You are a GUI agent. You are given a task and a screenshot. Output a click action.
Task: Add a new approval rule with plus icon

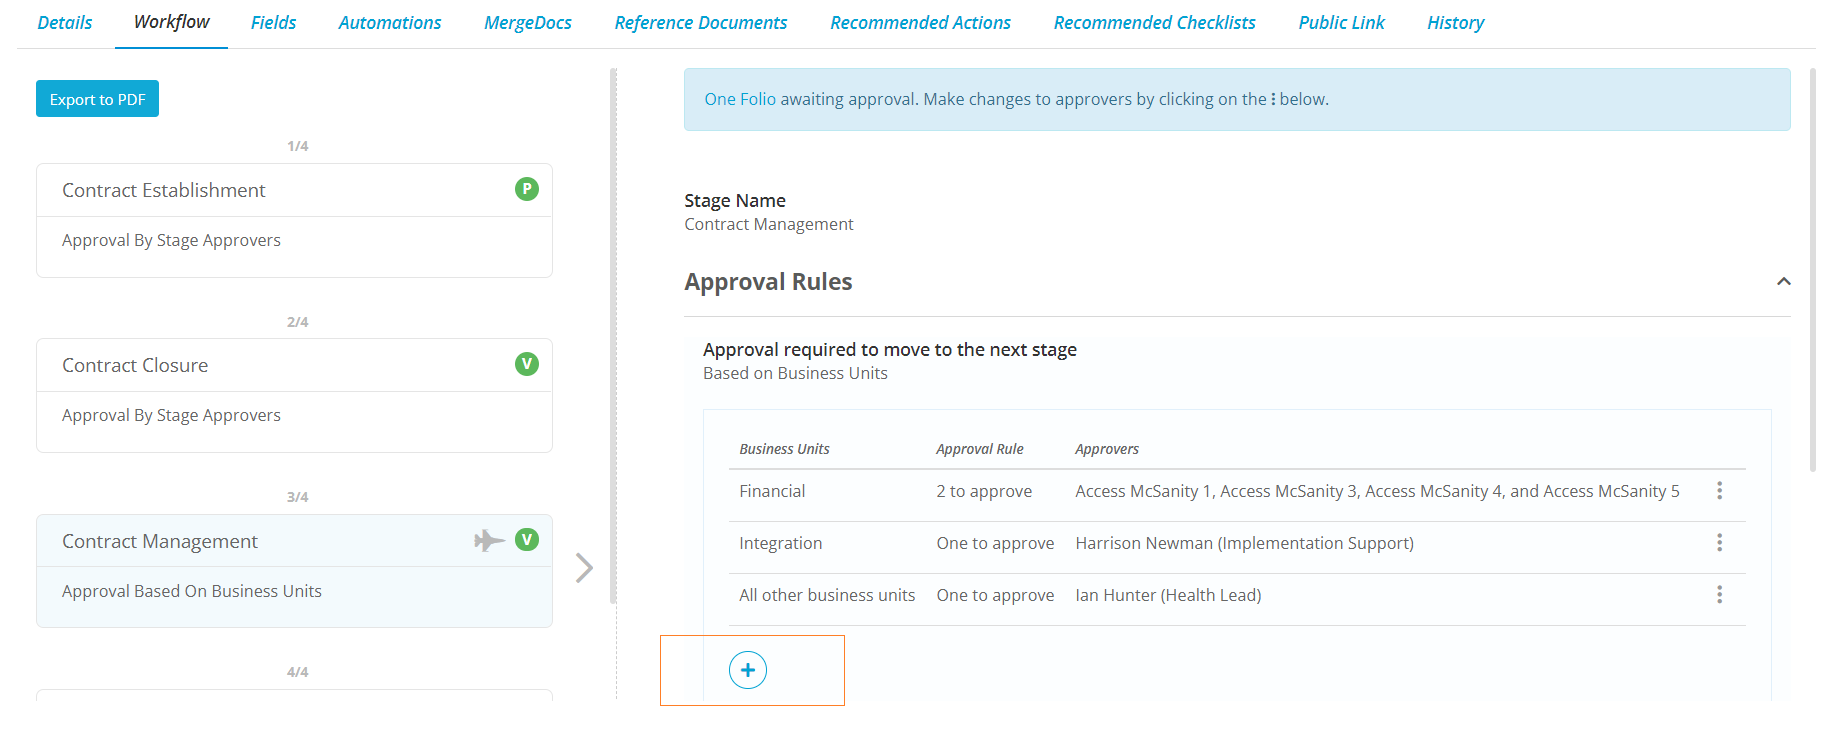point(748,670)
